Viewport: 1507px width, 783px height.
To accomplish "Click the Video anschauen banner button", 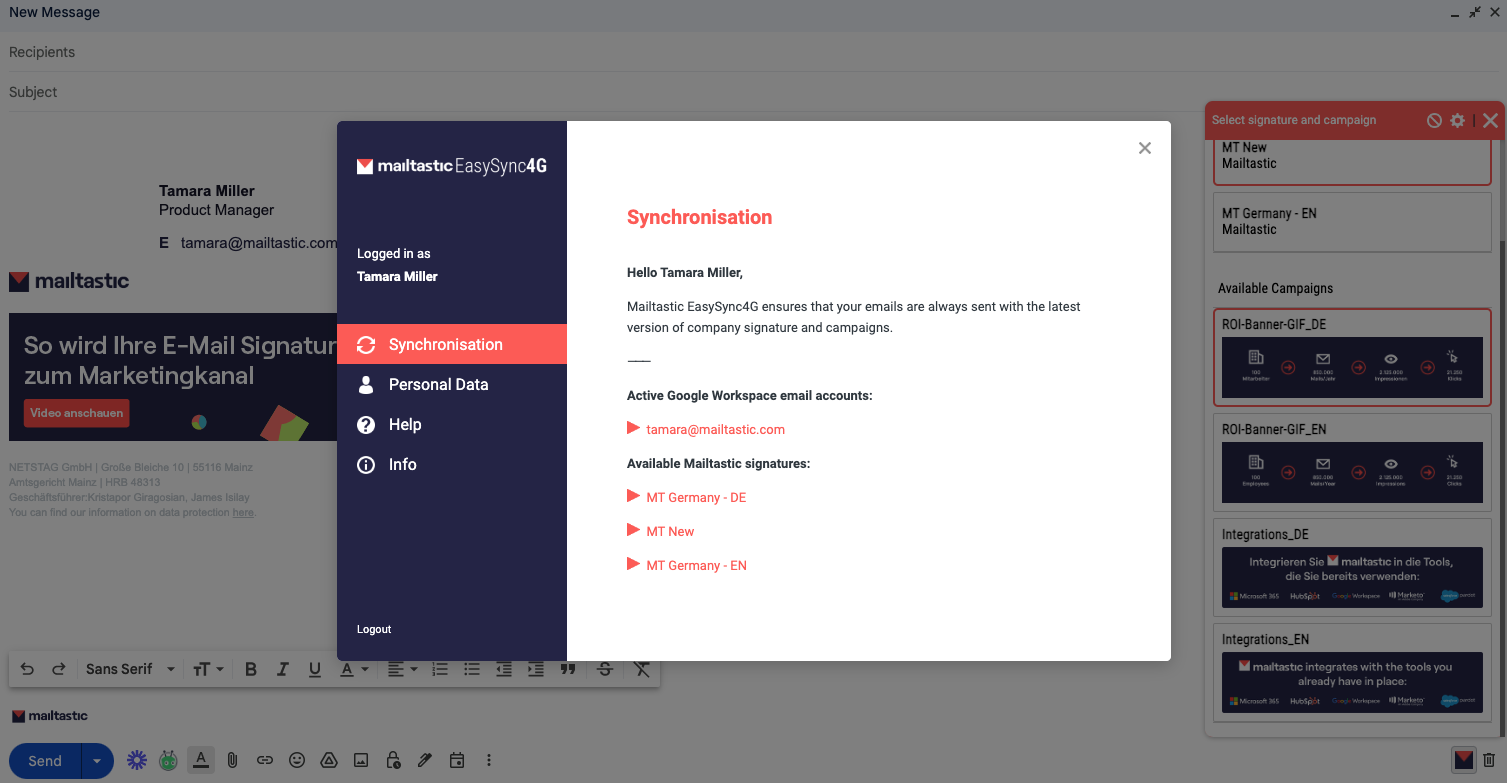I will pyautogui.click(x=77, y=413).
